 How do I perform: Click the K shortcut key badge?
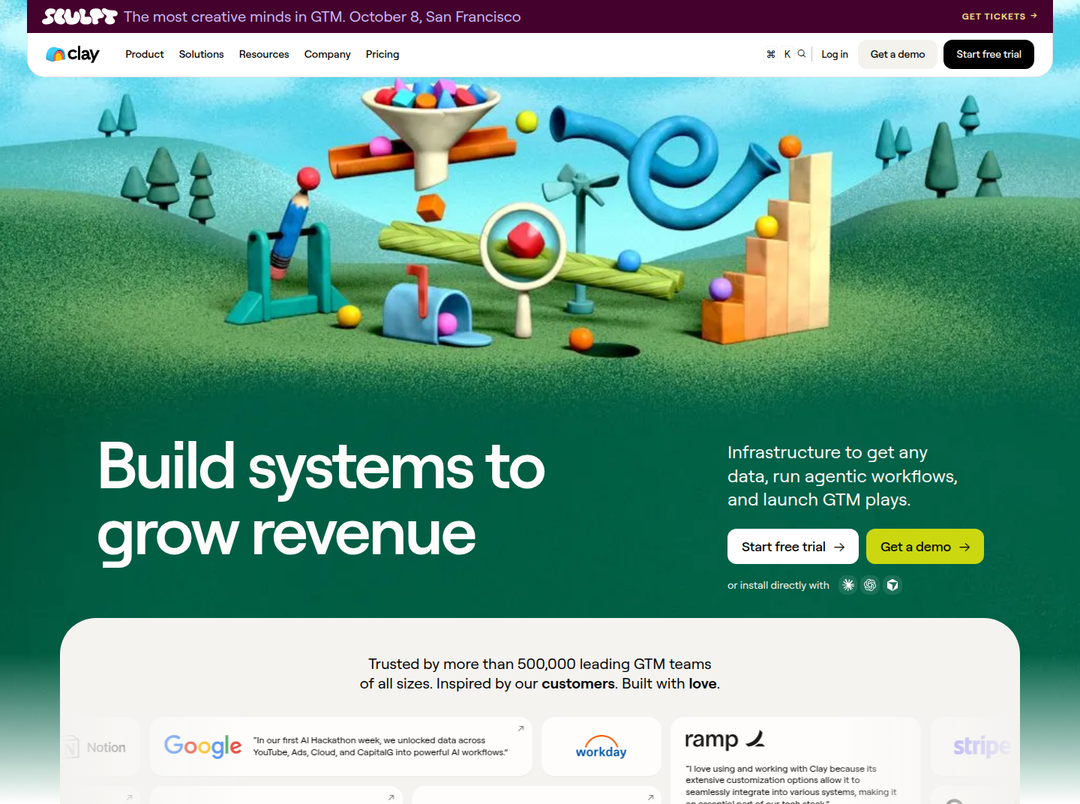(787, 54)
